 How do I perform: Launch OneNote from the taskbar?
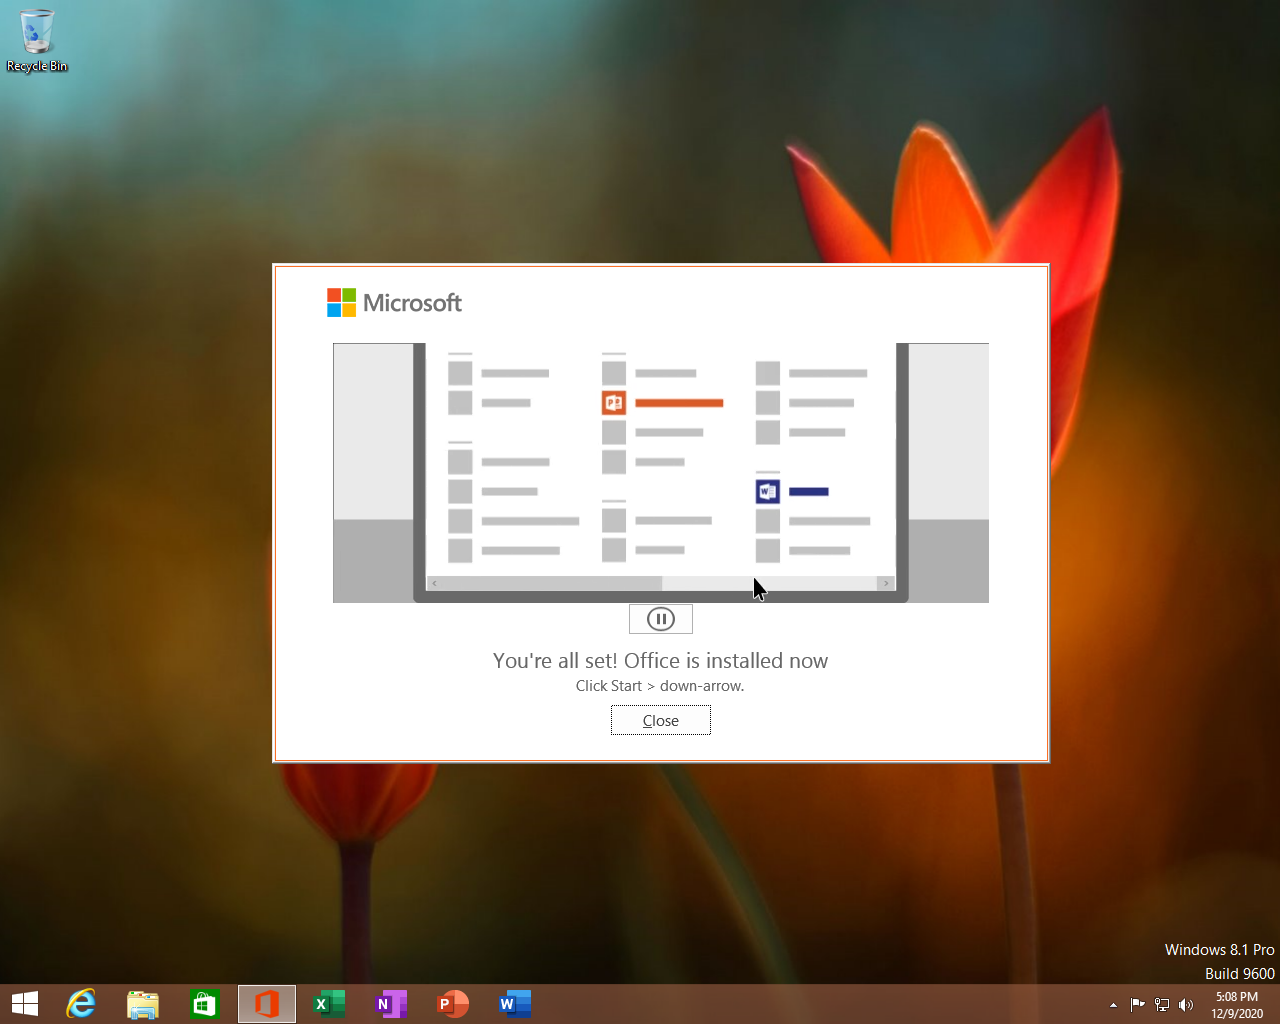[391, 1003]
